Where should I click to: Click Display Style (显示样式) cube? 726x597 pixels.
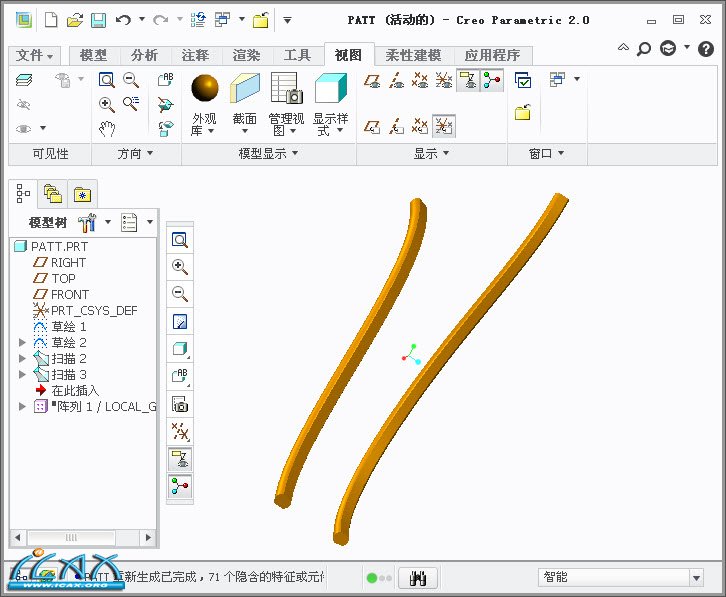pos(331,88)
